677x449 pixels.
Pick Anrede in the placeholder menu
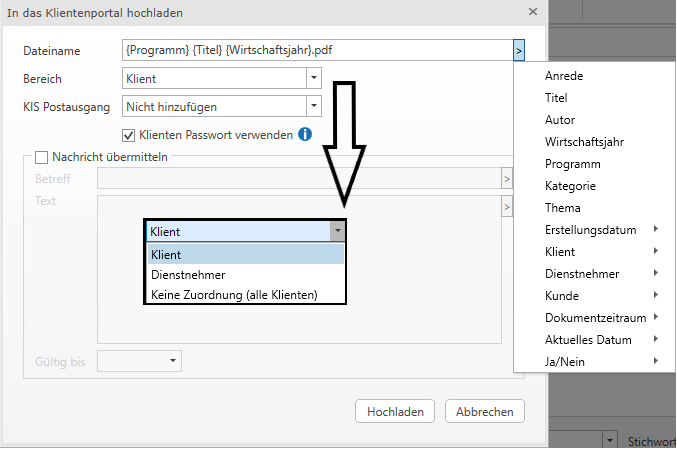click(x=564, y=76)
